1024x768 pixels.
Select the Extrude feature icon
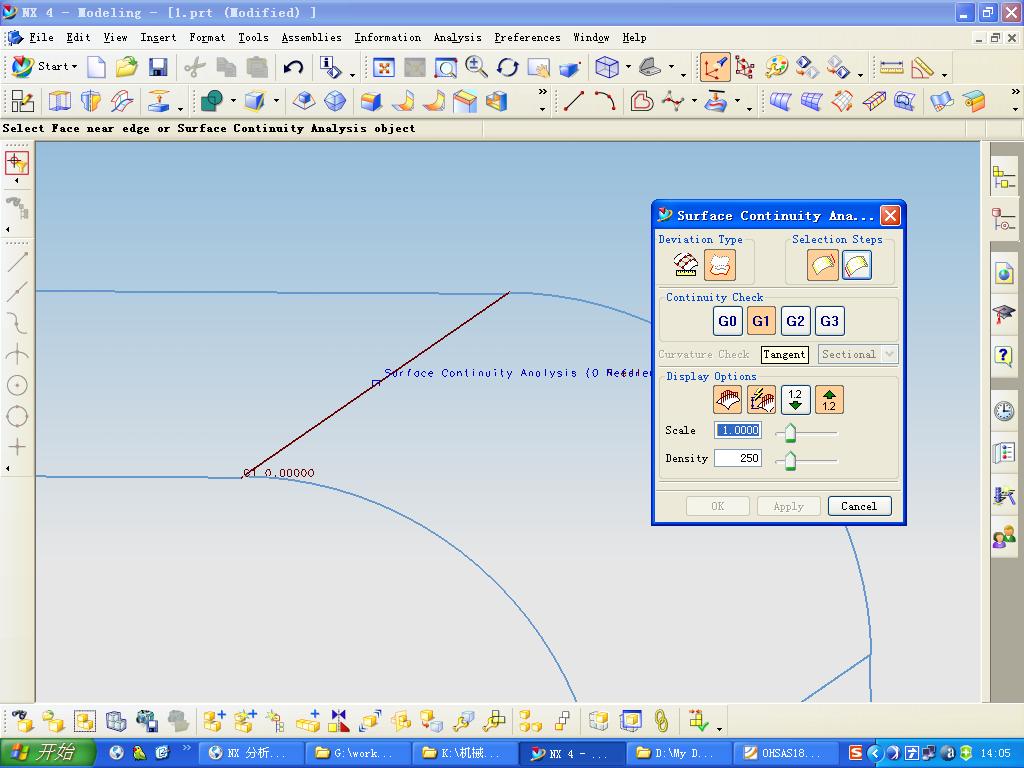click(x=59, y=101)
